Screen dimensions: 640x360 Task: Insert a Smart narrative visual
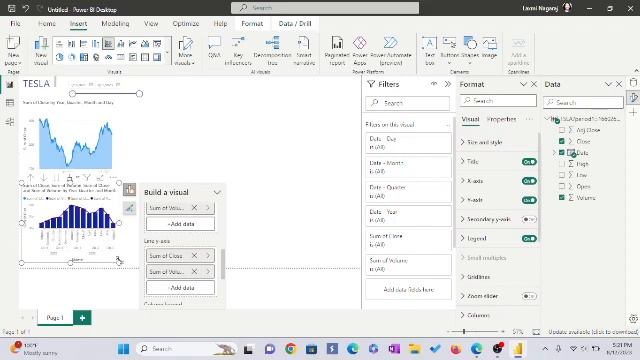pyautogui.click(x=304, y=51)
